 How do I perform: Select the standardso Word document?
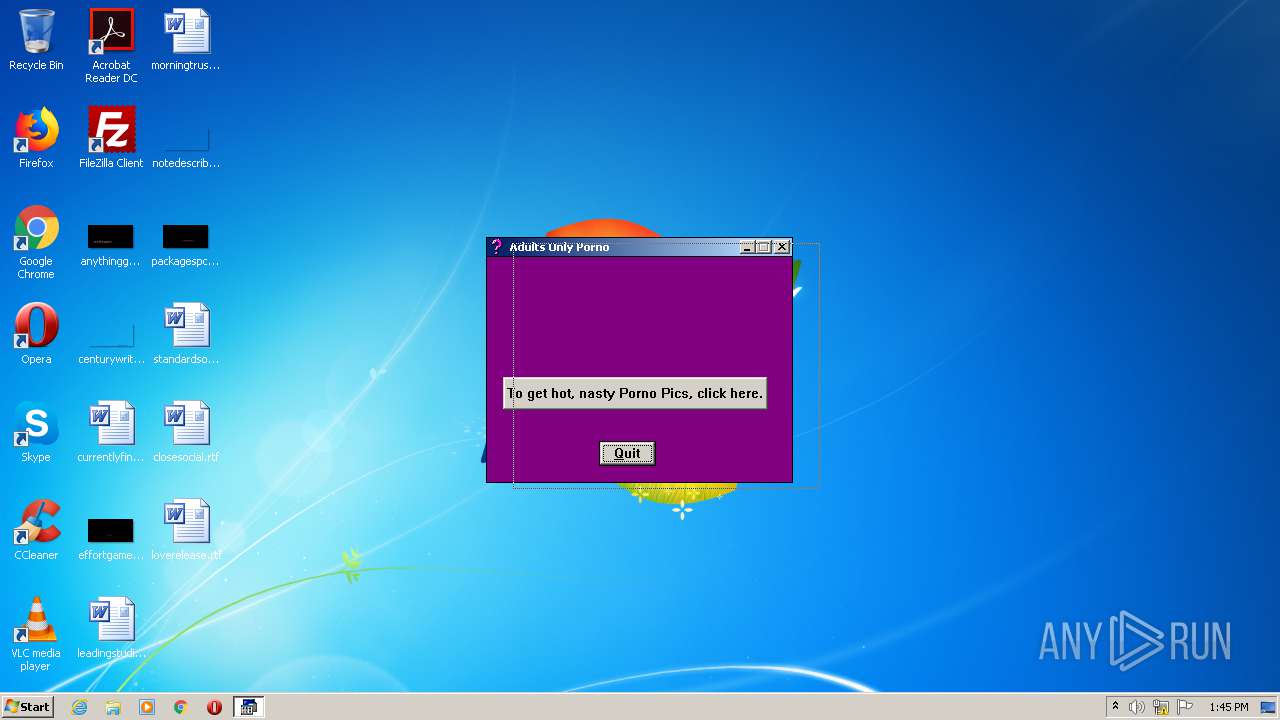tap(186, 334)
